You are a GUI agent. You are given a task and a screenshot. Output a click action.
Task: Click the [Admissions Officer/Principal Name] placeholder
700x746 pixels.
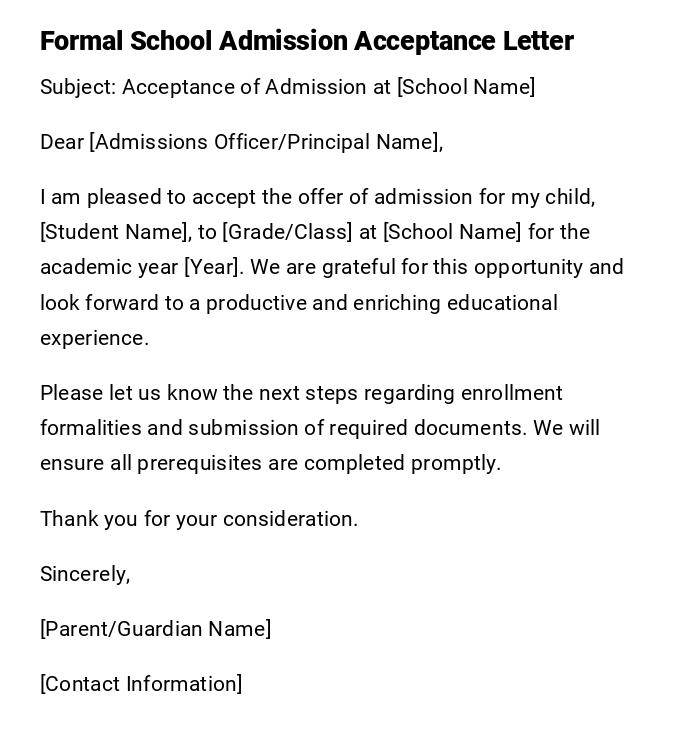[x=265, y=142]
